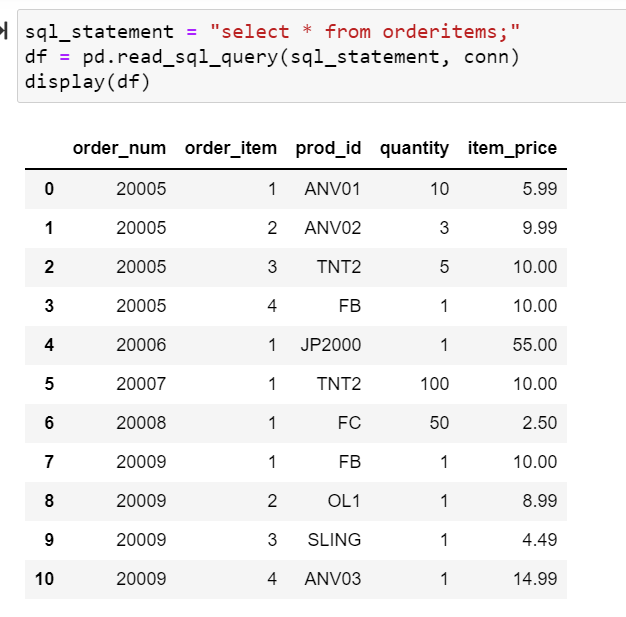This screenshot has width=626, height=617.
Task: Click the item_price column header
Action: (x=512, y=148)
